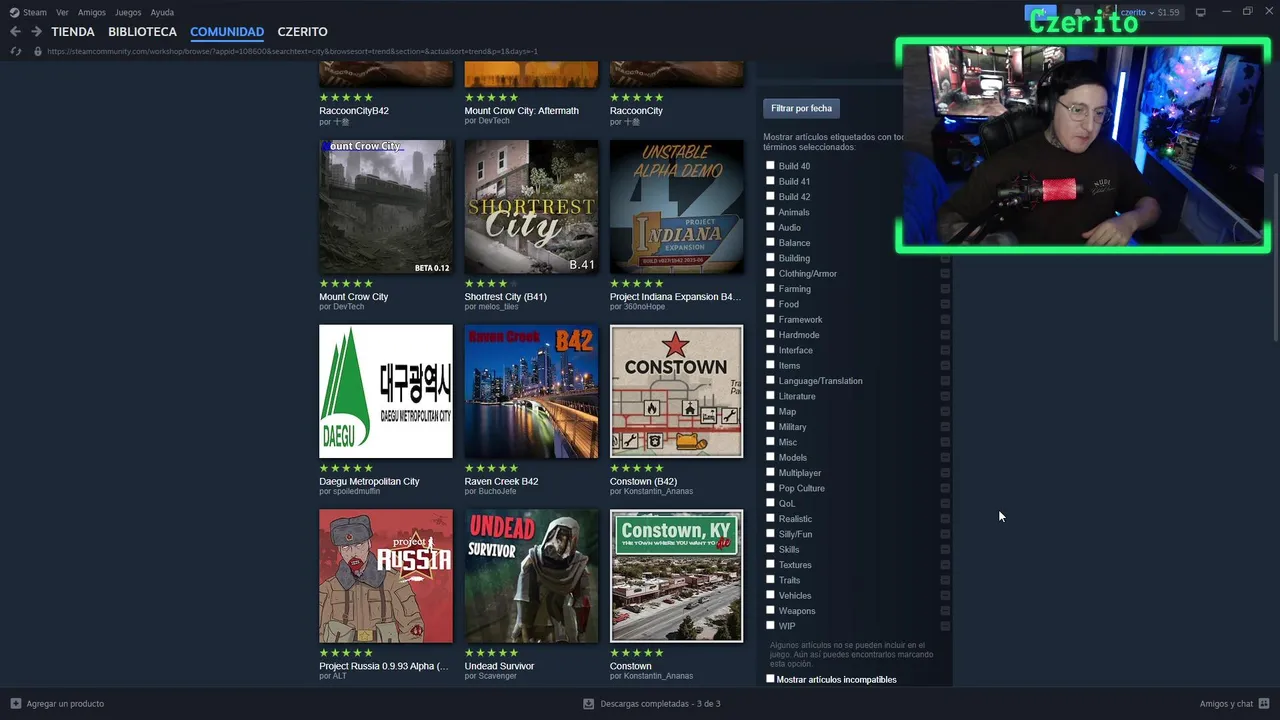The width and height of the screenshot is (1280, 720).
Task: Click the minus icon next to Map
Action: [x=945, y=412]
